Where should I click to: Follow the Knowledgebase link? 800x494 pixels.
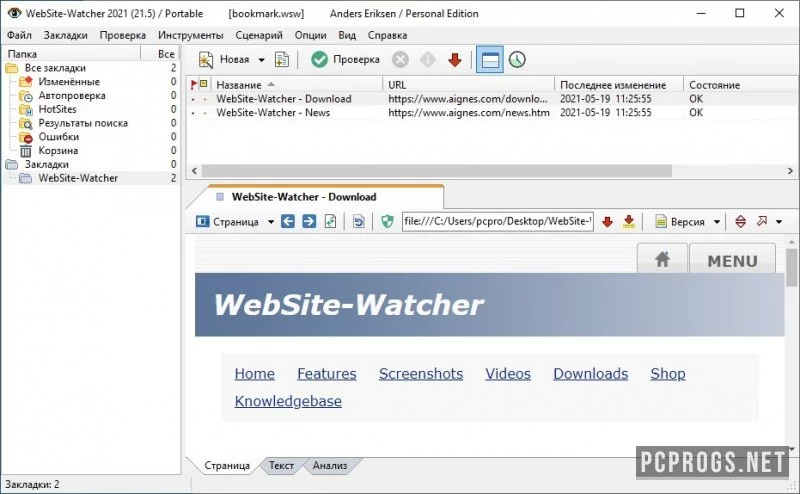(x=288, y=401)
